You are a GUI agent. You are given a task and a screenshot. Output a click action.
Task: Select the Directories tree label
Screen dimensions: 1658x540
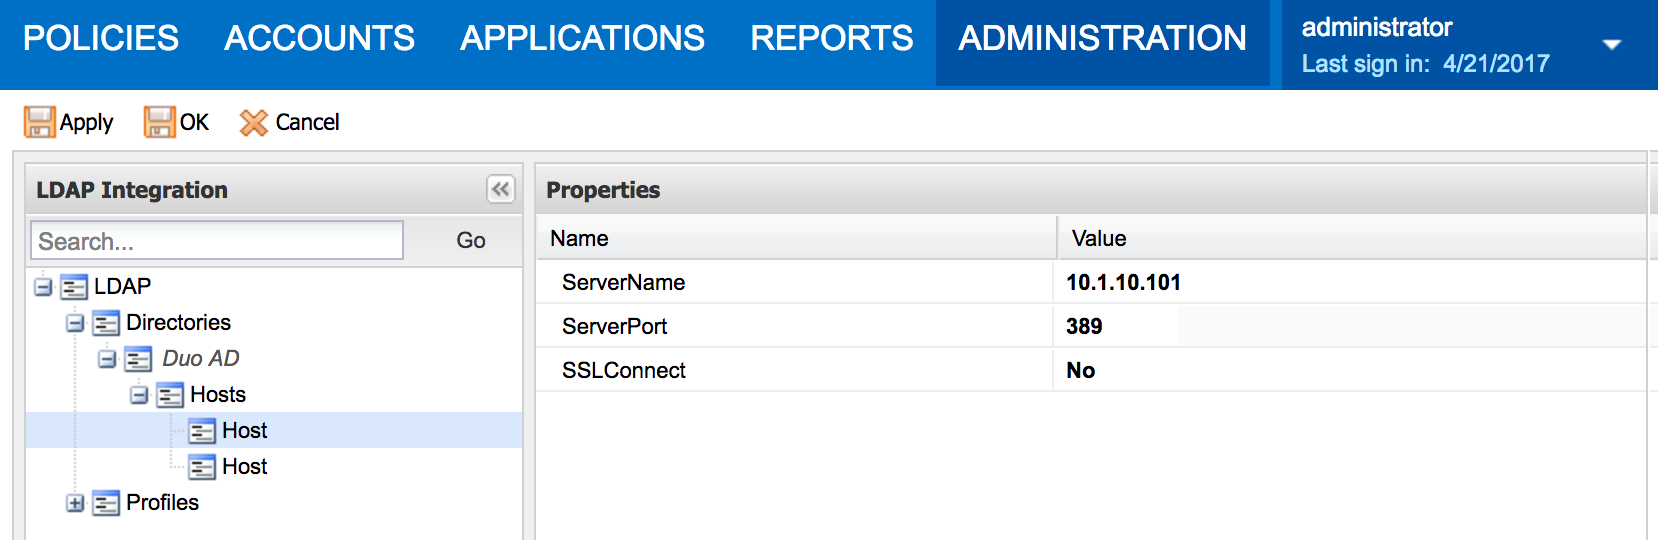[x=178, y=322]
